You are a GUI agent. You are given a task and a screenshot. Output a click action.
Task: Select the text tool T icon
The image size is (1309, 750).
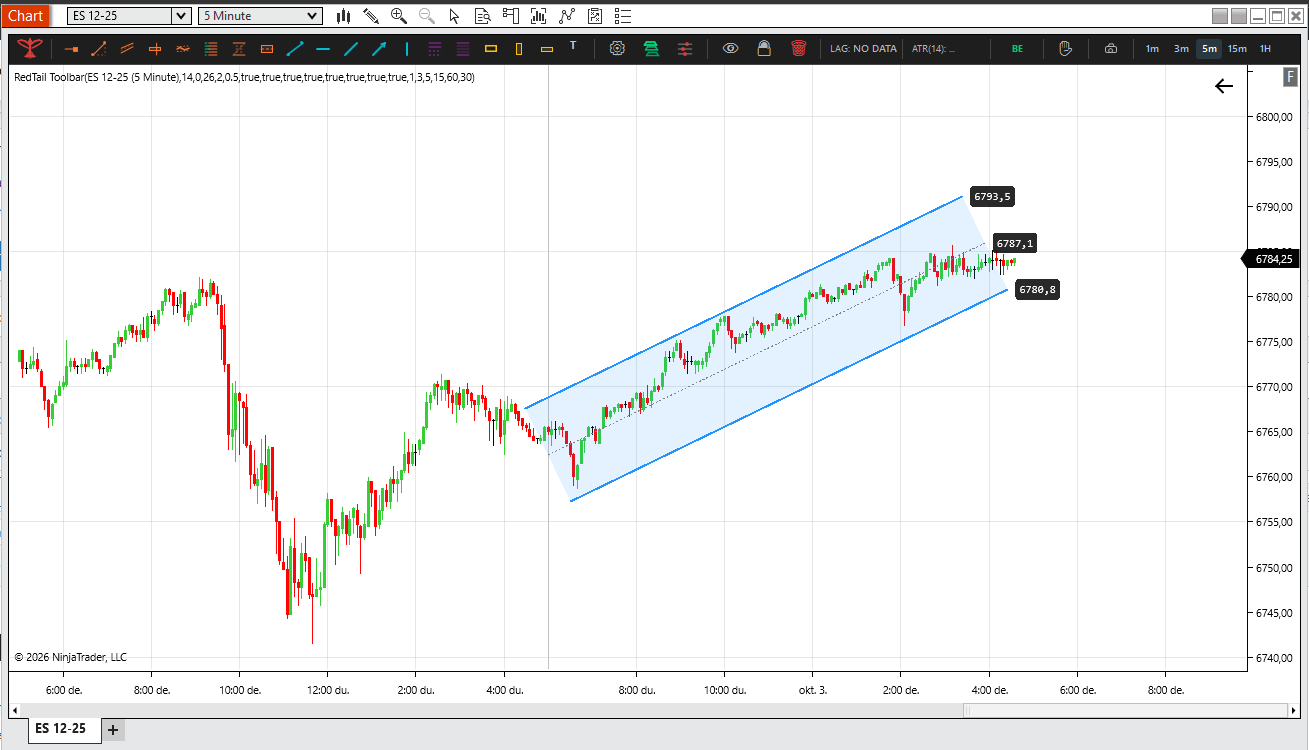[573, 45]
